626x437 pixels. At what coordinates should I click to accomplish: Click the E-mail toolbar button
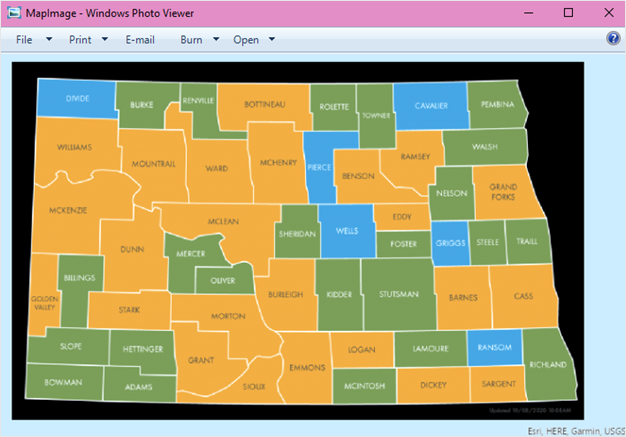tap(140, 40)
